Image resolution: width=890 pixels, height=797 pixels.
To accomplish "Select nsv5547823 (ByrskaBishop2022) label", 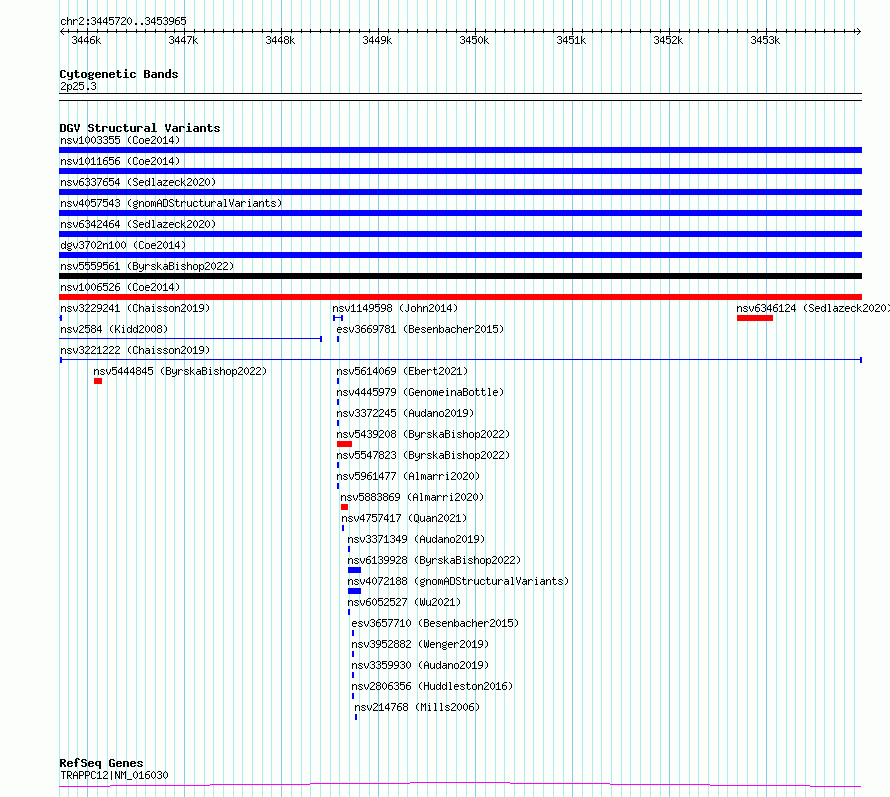I will click(x=423, y=455).
